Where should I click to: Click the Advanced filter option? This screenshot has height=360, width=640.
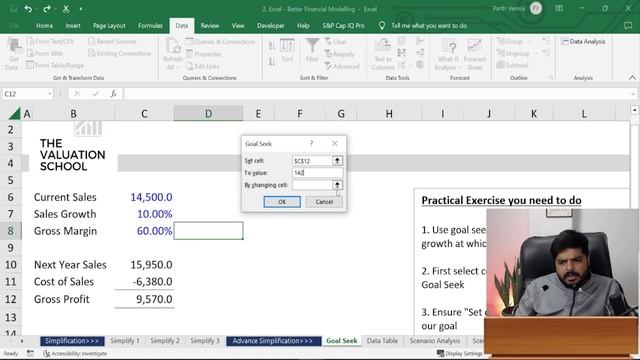pos(342,66)
